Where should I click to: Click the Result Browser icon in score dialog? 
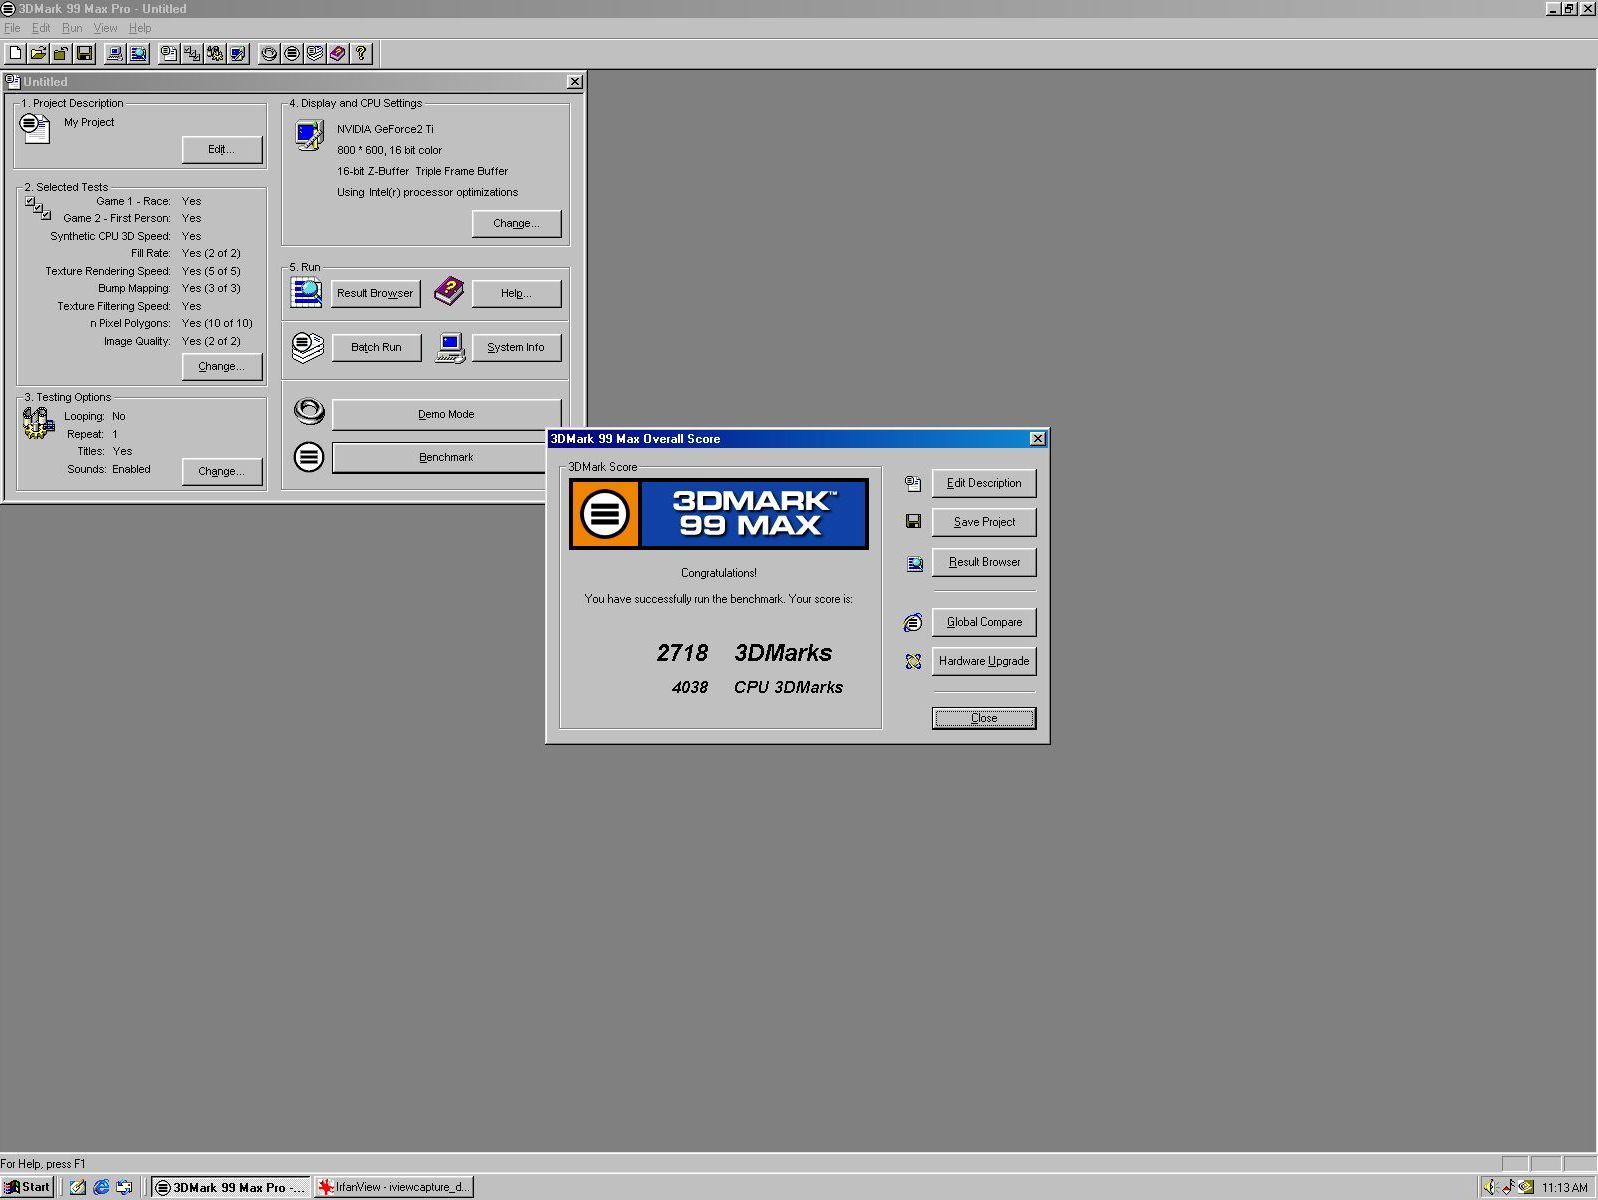(914, 564)
